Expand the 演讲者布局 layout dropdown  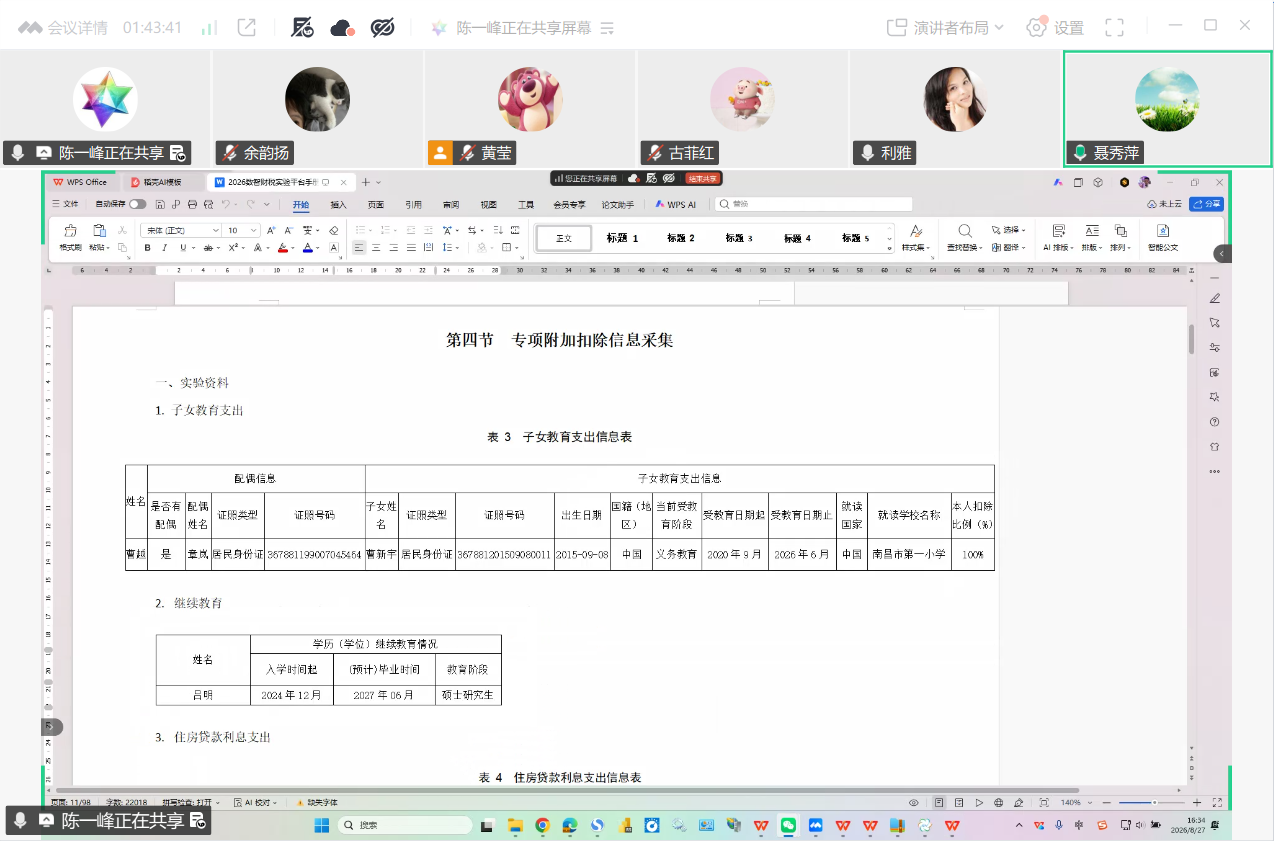pos(945,28)
